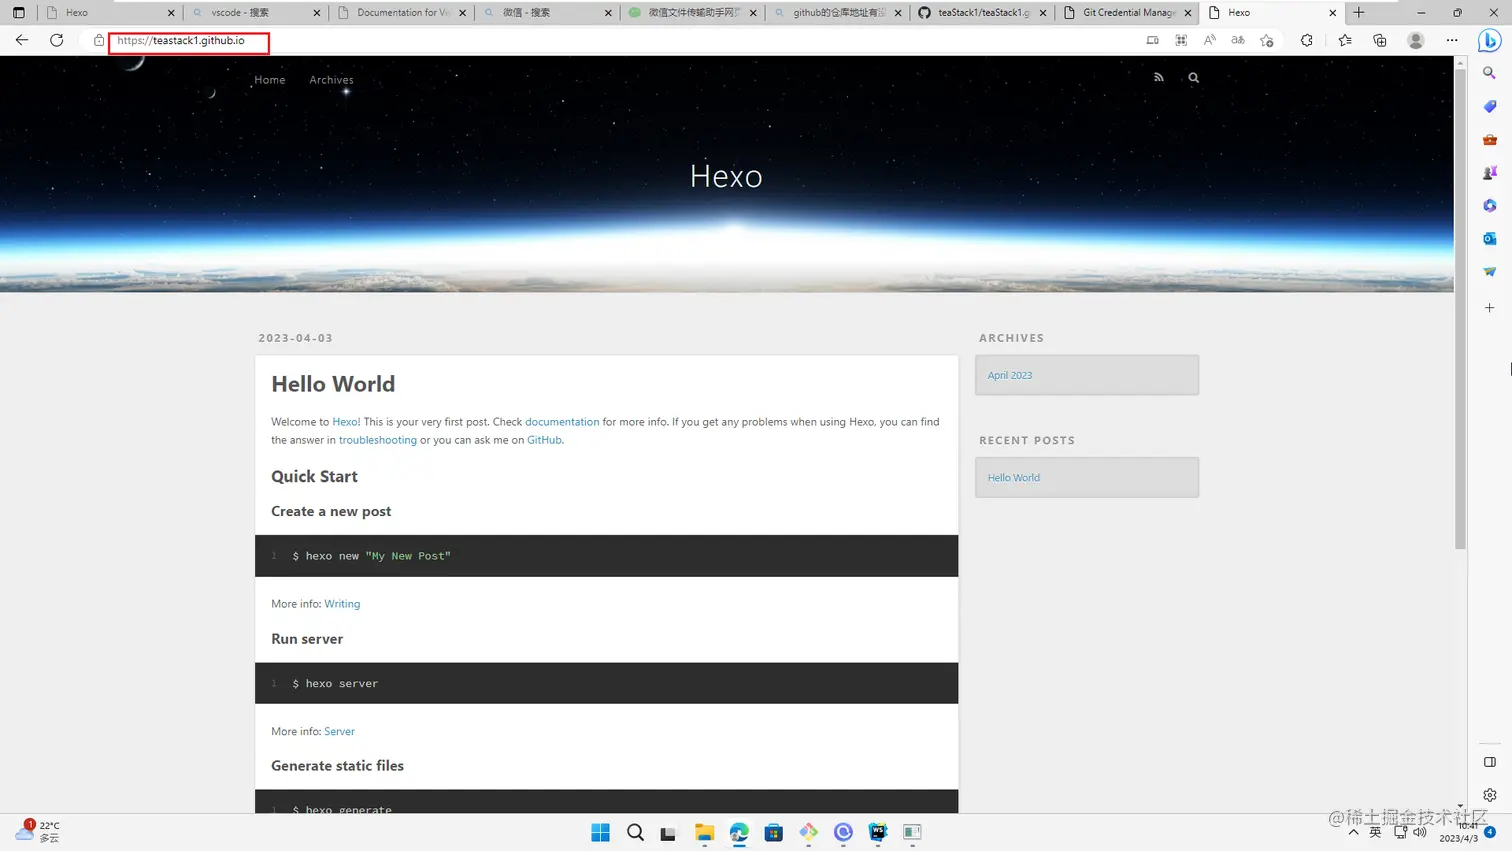Viewport: 1512px width, 851px height.
Task: Open the tab actions menu
Action: pyautogui.click(x=18, y=13)
